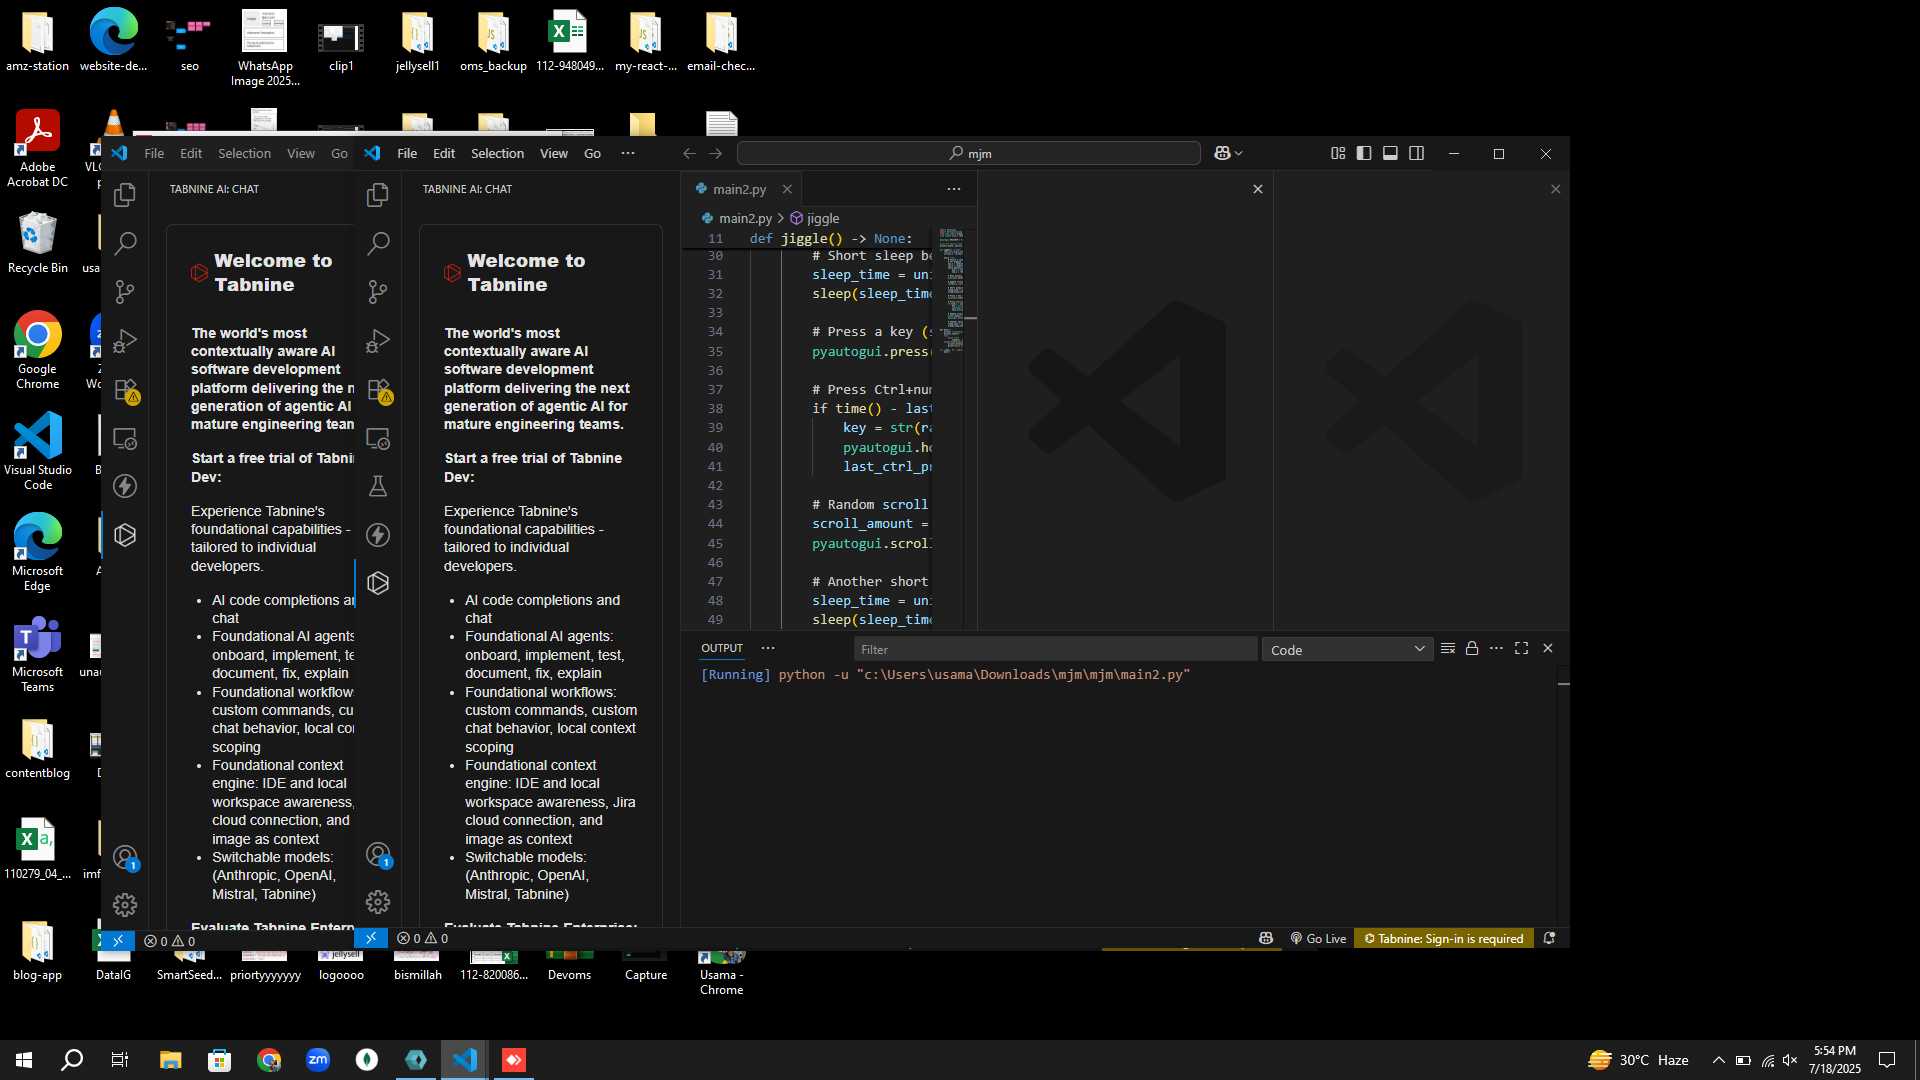Select the main2.py editor tab
The image size is (1920, 1080).
[739, 189]
